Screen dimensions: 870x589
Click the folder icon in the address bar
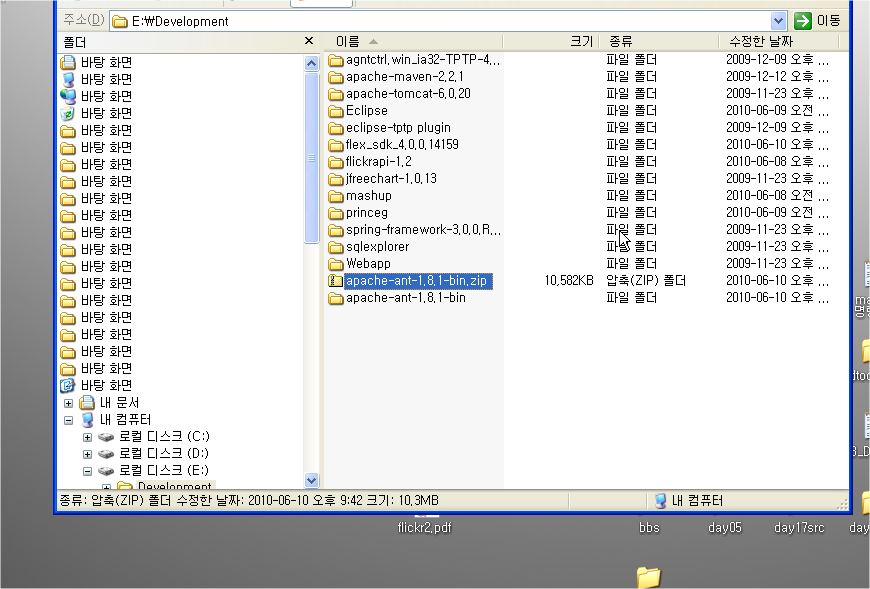(119, 22)
